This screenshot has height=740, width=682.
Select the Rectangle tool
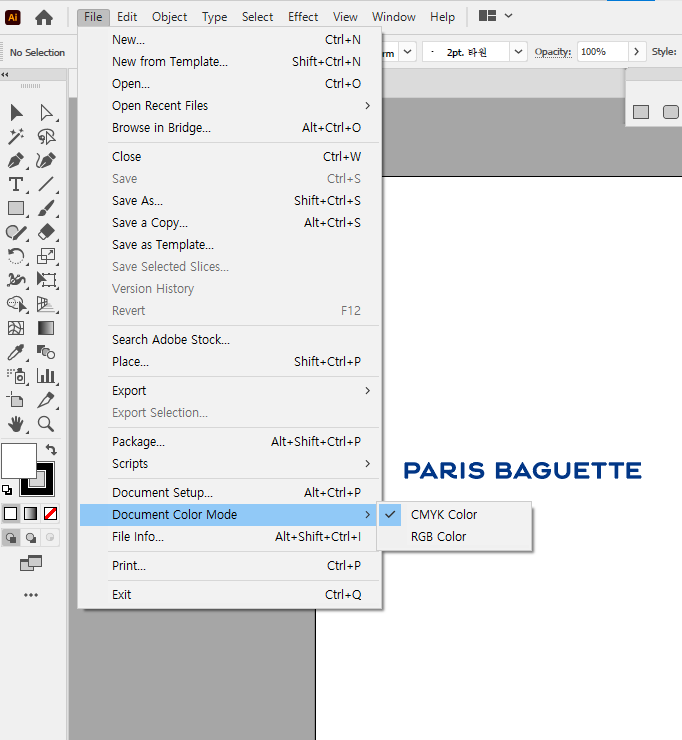coord(16,208)
